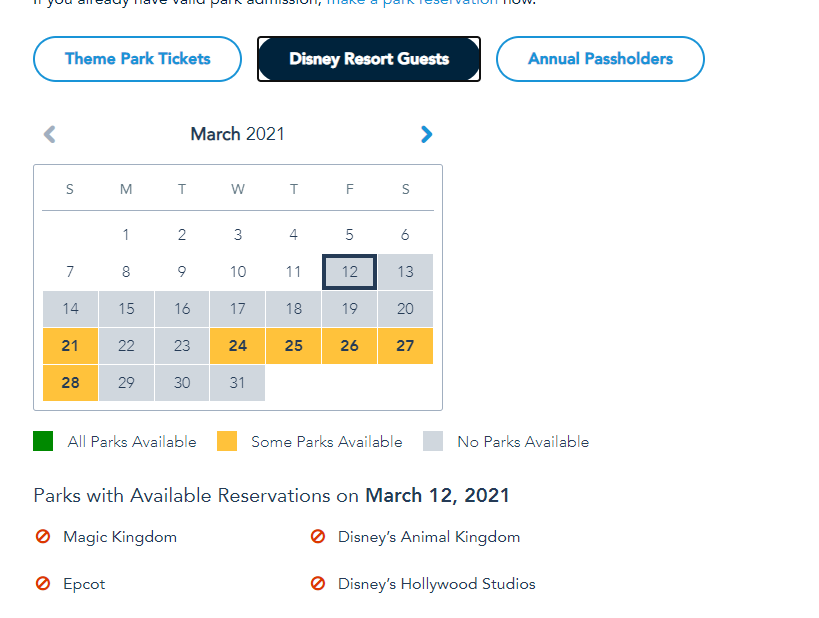Click unavailable icon beside Disney's Animal Kingdom

pyautogui.click(x=318, y=537)
